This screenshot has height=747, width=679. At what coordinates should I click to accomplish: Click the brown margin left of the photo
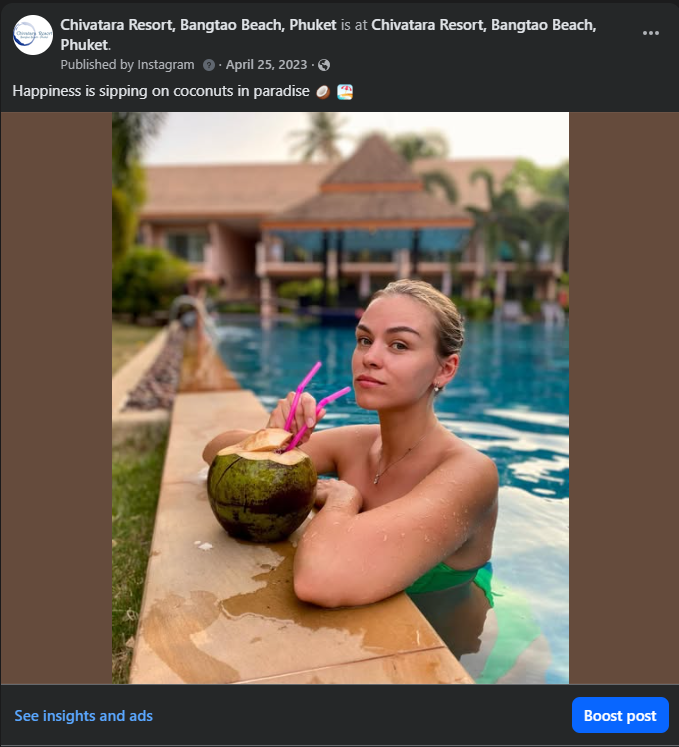point(56,398)
